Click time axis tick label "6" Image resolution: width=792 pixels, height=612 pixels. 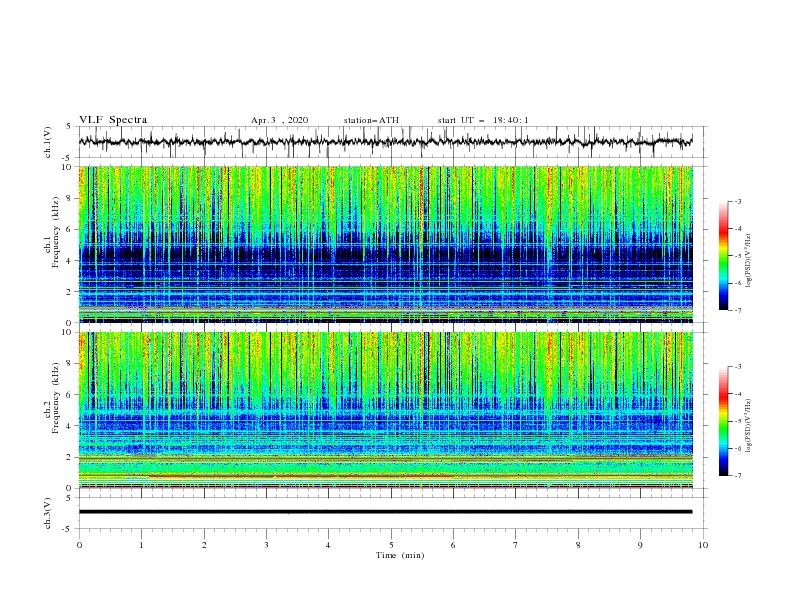pos(453,545)
